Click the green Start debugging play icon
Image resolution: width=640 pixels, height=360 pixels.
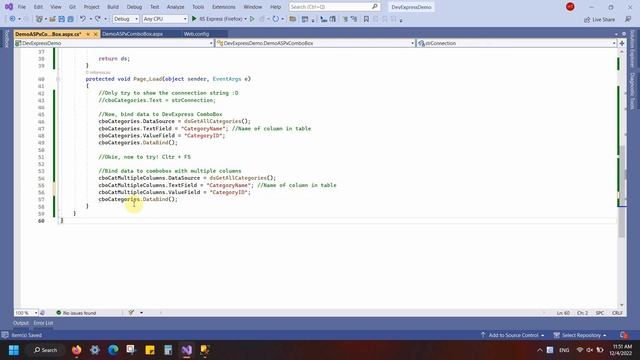pos(194,19)
